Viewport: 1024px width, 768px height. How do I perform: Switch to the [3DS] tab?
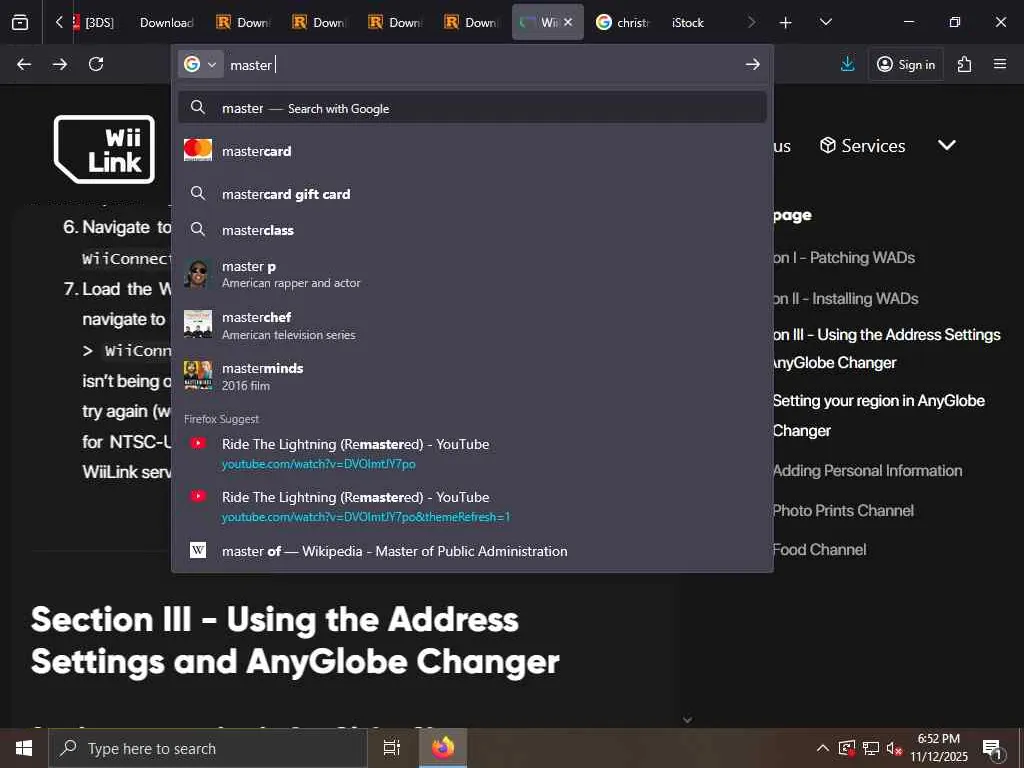pos(93,22)
